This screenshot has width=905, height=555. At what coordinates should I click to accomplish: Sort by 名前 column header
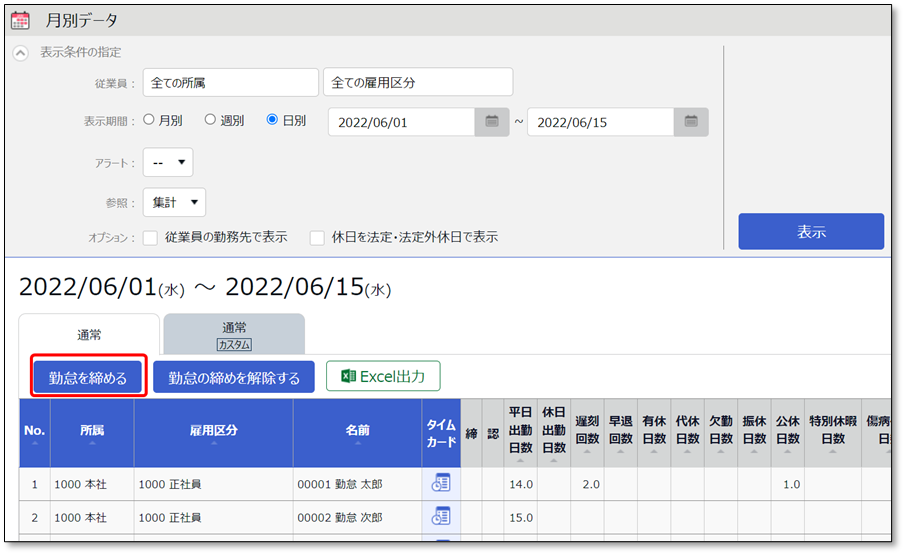click(357, 431)
